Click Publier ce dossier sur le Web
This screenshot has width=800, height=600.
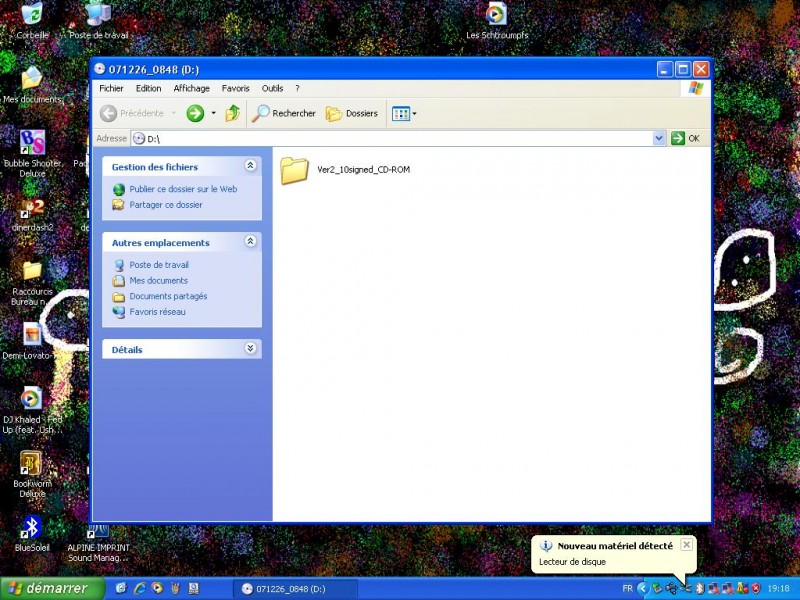coord(182,189)
